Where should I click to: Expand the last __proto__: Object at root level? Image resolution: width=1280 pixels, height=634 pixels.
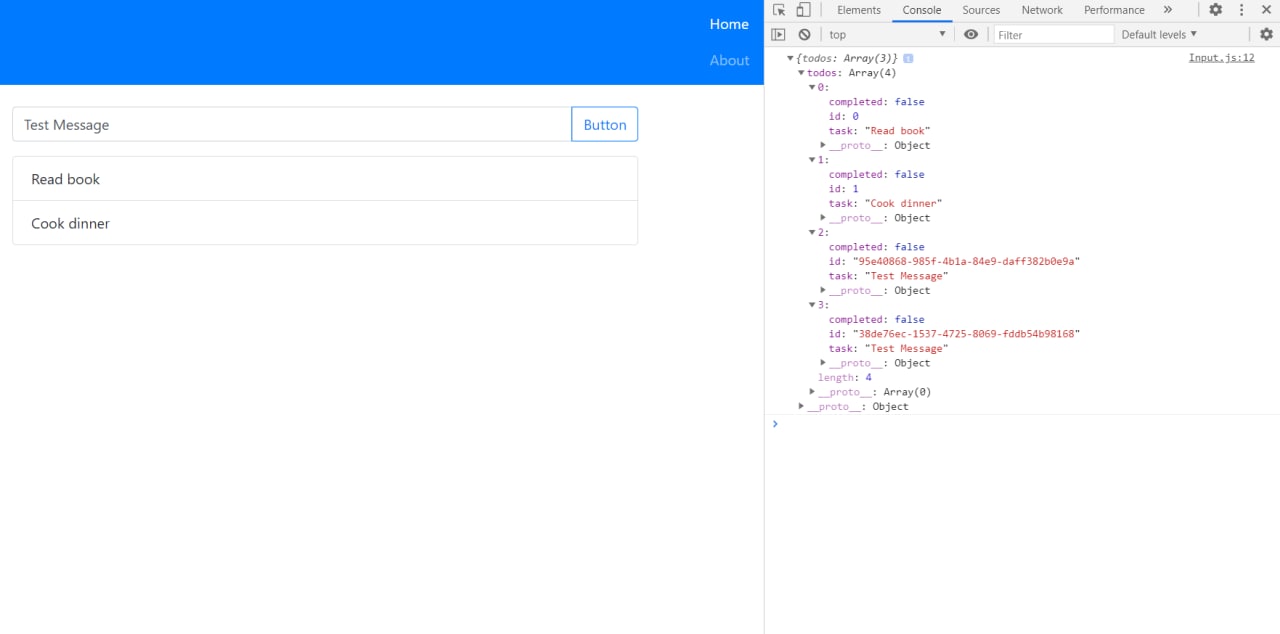(x=802, y=407)
